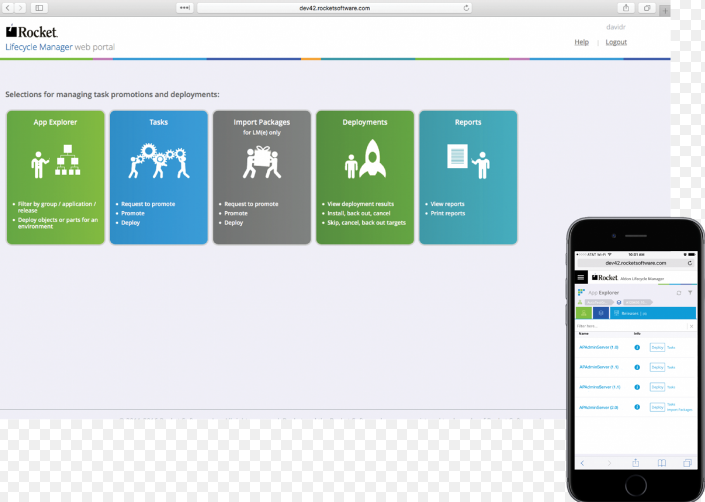Click the Tasks gears icon
Image resolution: width=705 pixels, height=502 pixels.
[158, 161]
